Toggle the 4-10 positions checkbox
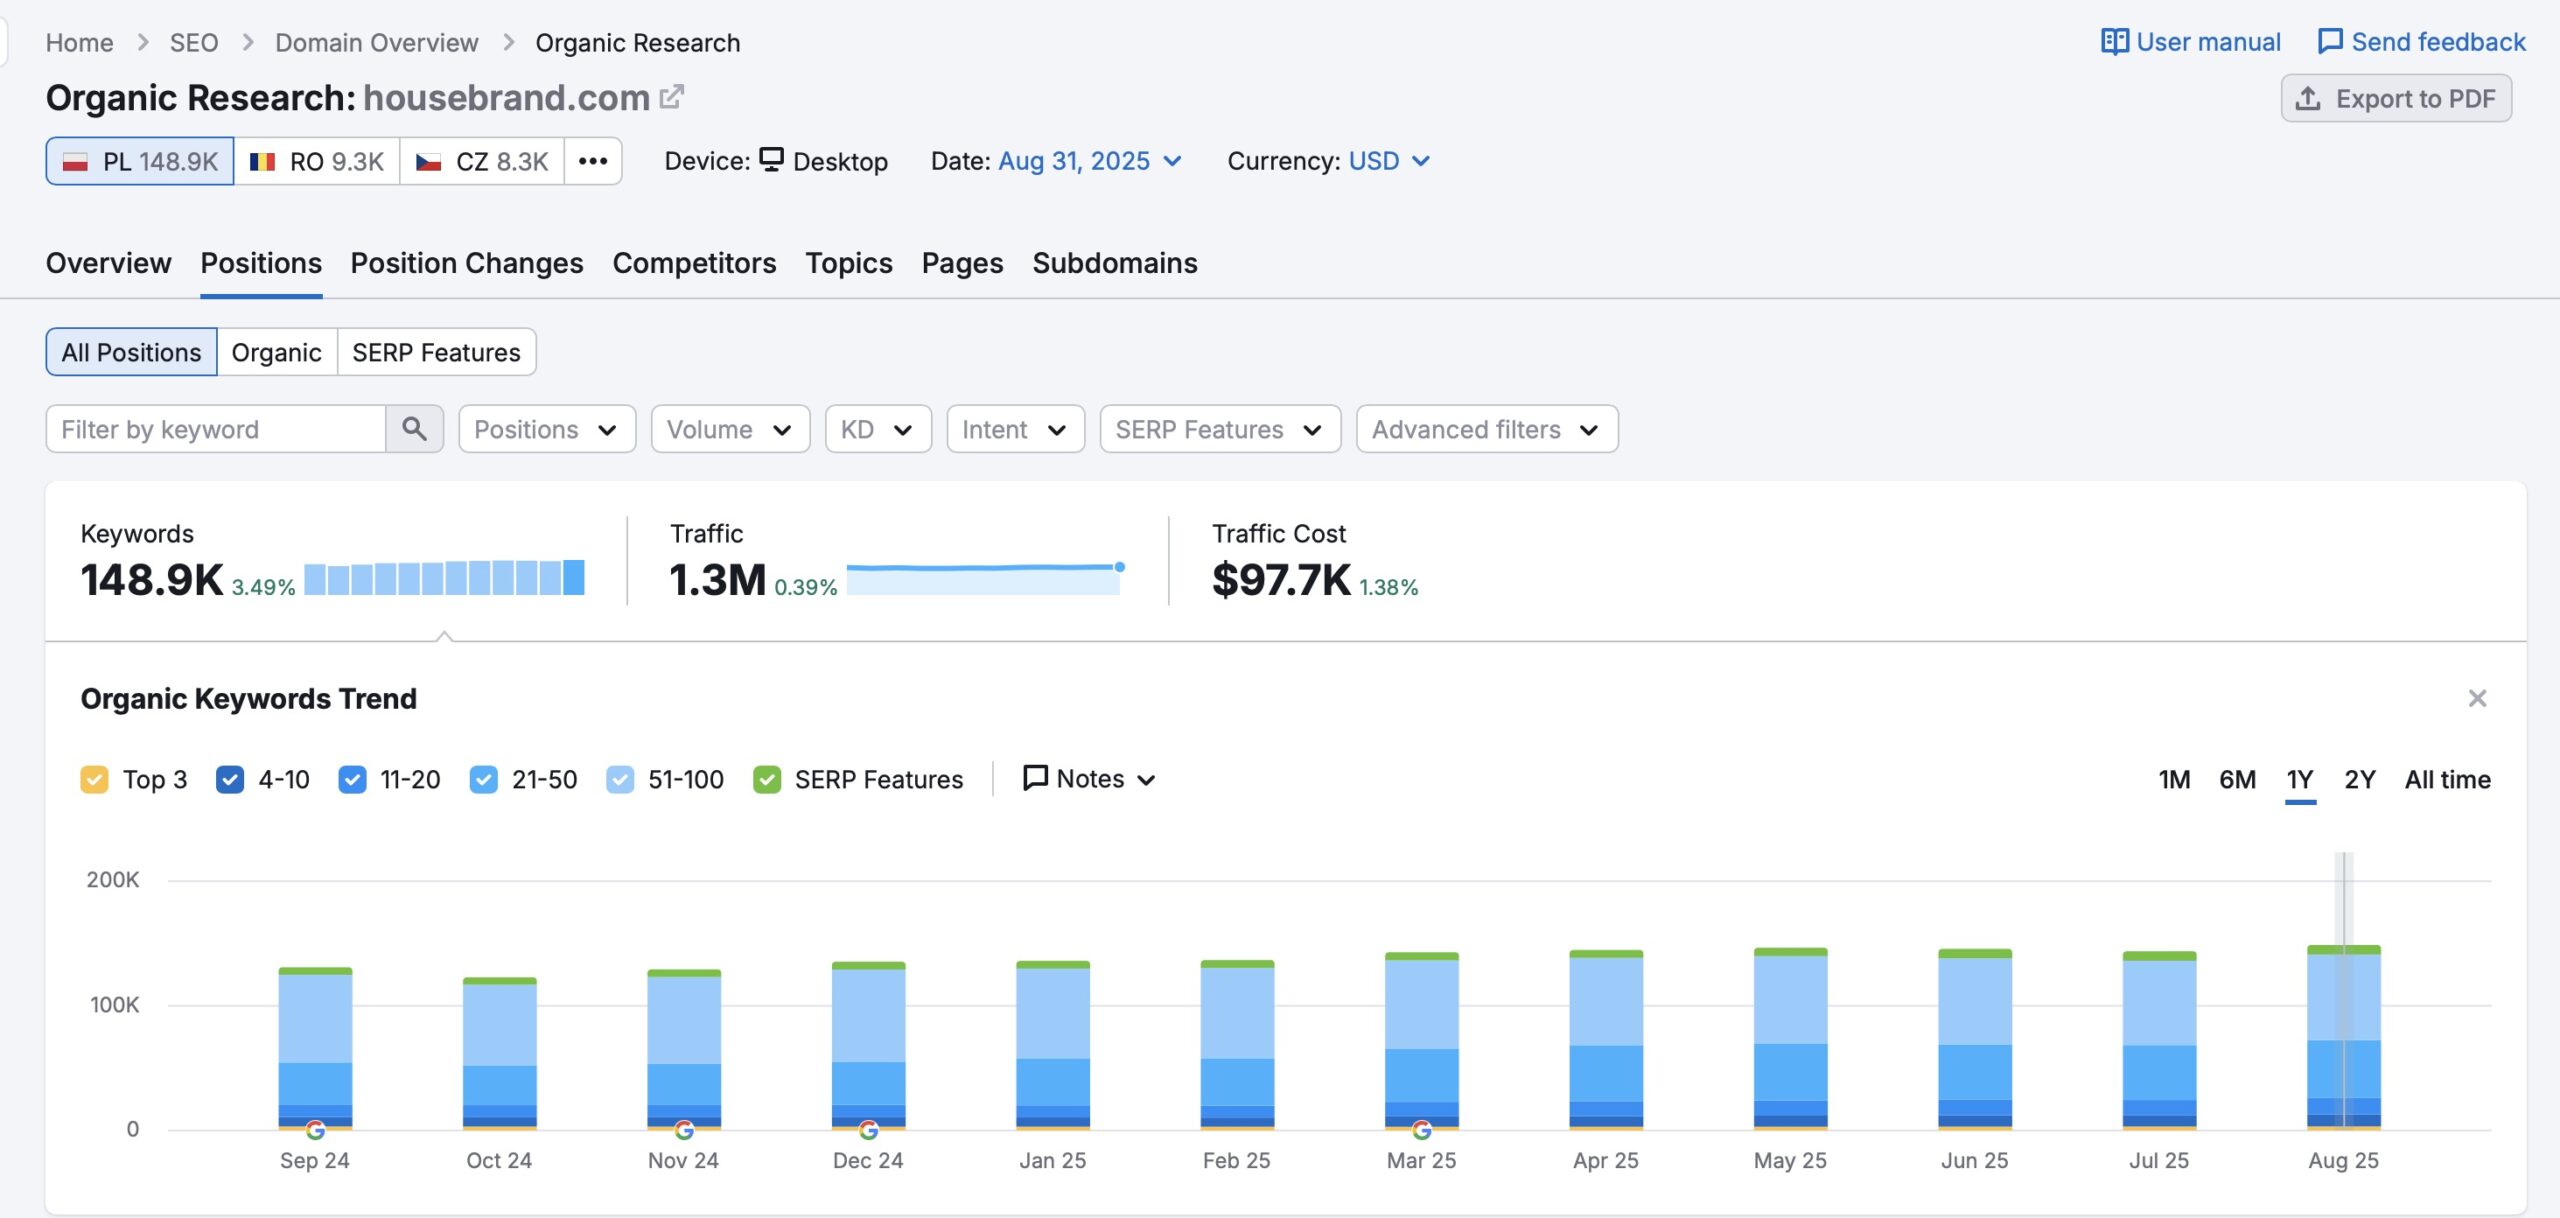 pyautogui.click(x=230, y=779)
